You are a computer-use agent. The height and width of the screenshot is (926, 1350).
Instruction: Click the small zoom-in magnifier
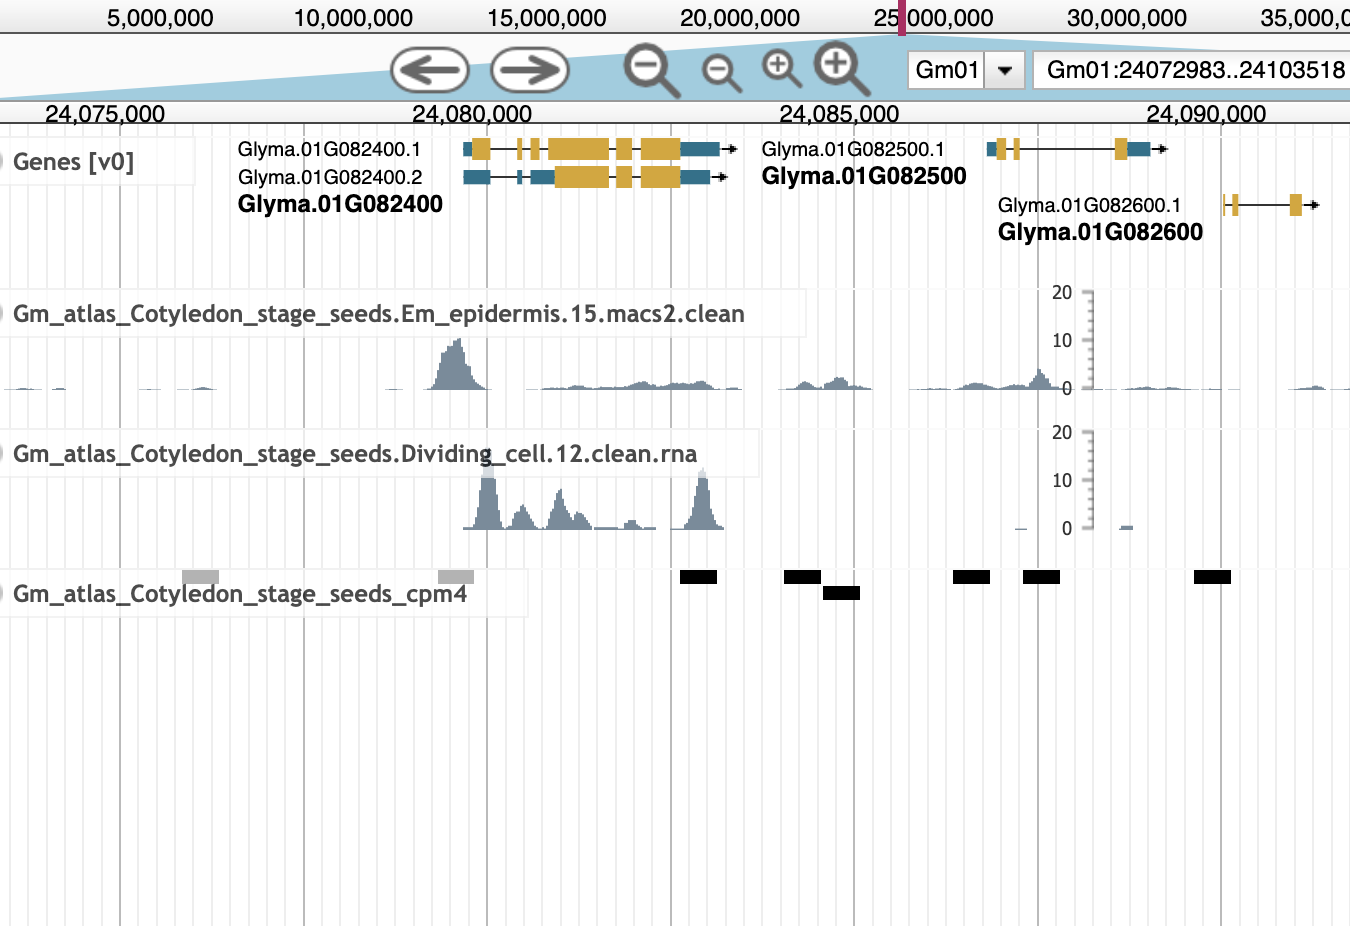click(x=781, y=70)
